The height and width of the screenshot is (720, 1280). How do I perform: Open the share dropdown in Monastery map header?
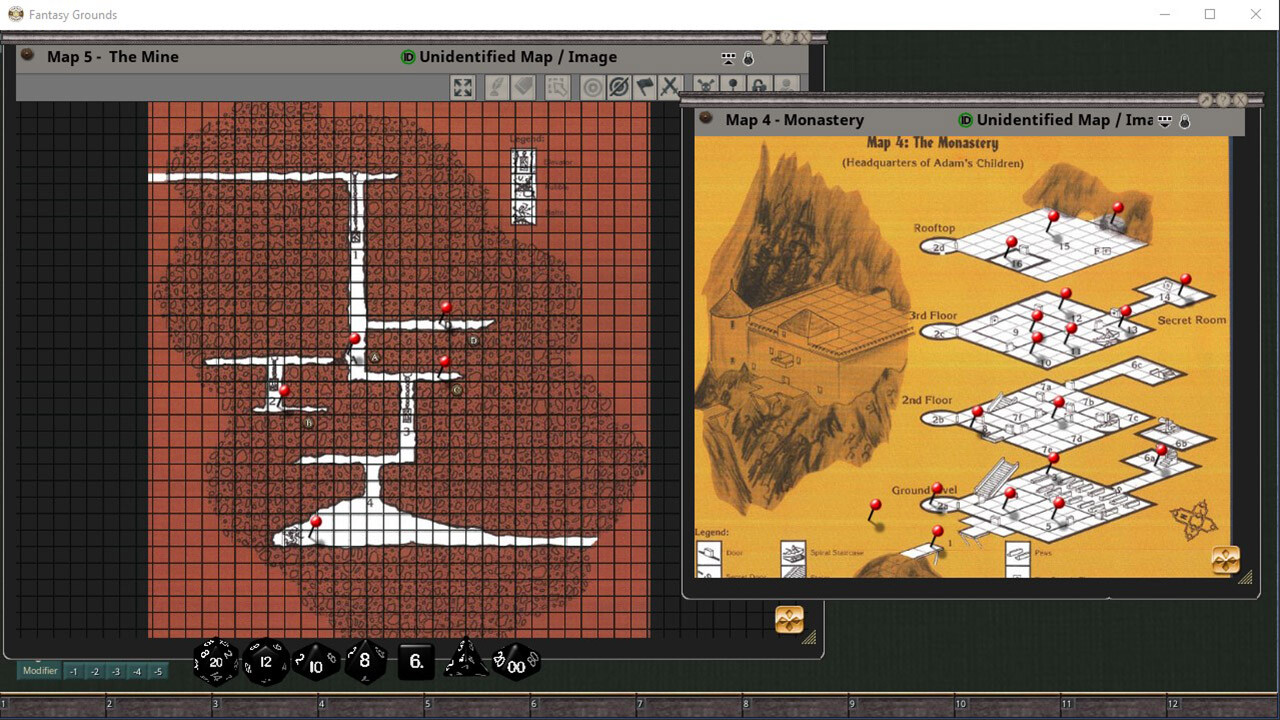1165,121
